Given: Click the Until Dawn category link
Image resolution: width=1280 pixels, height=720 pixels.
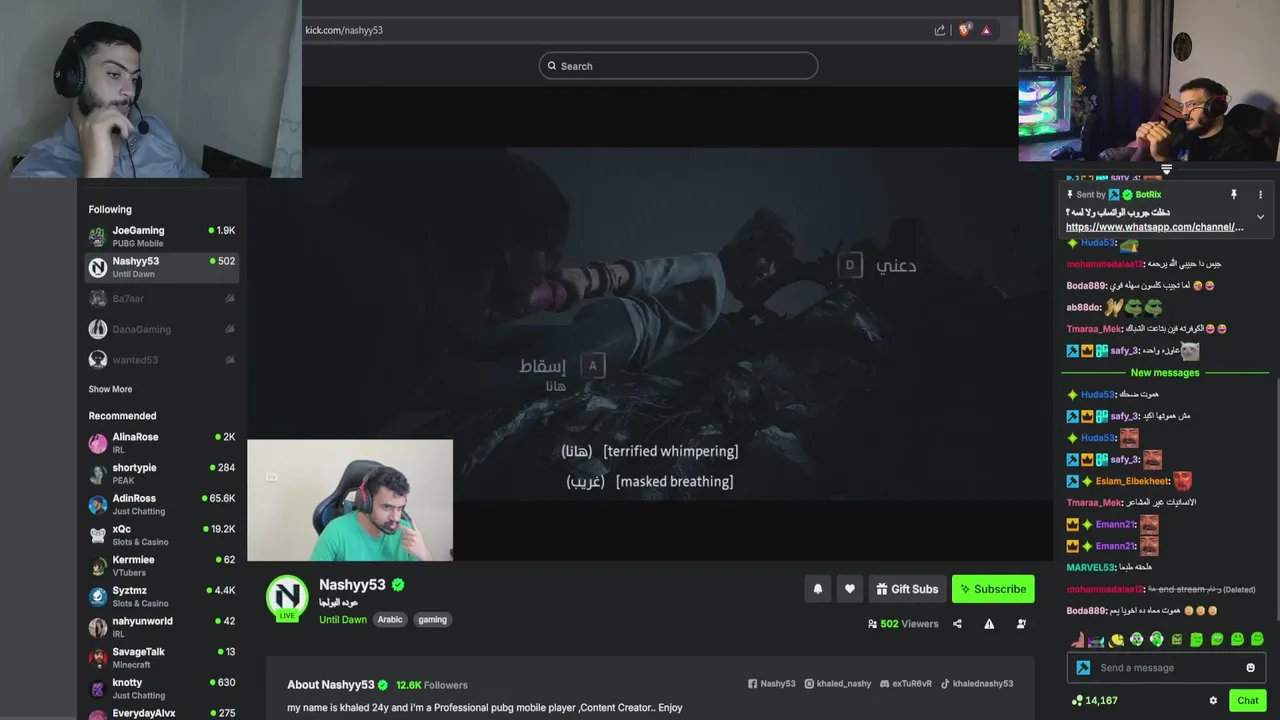Looking at the screenshot, I should point(343,620).
